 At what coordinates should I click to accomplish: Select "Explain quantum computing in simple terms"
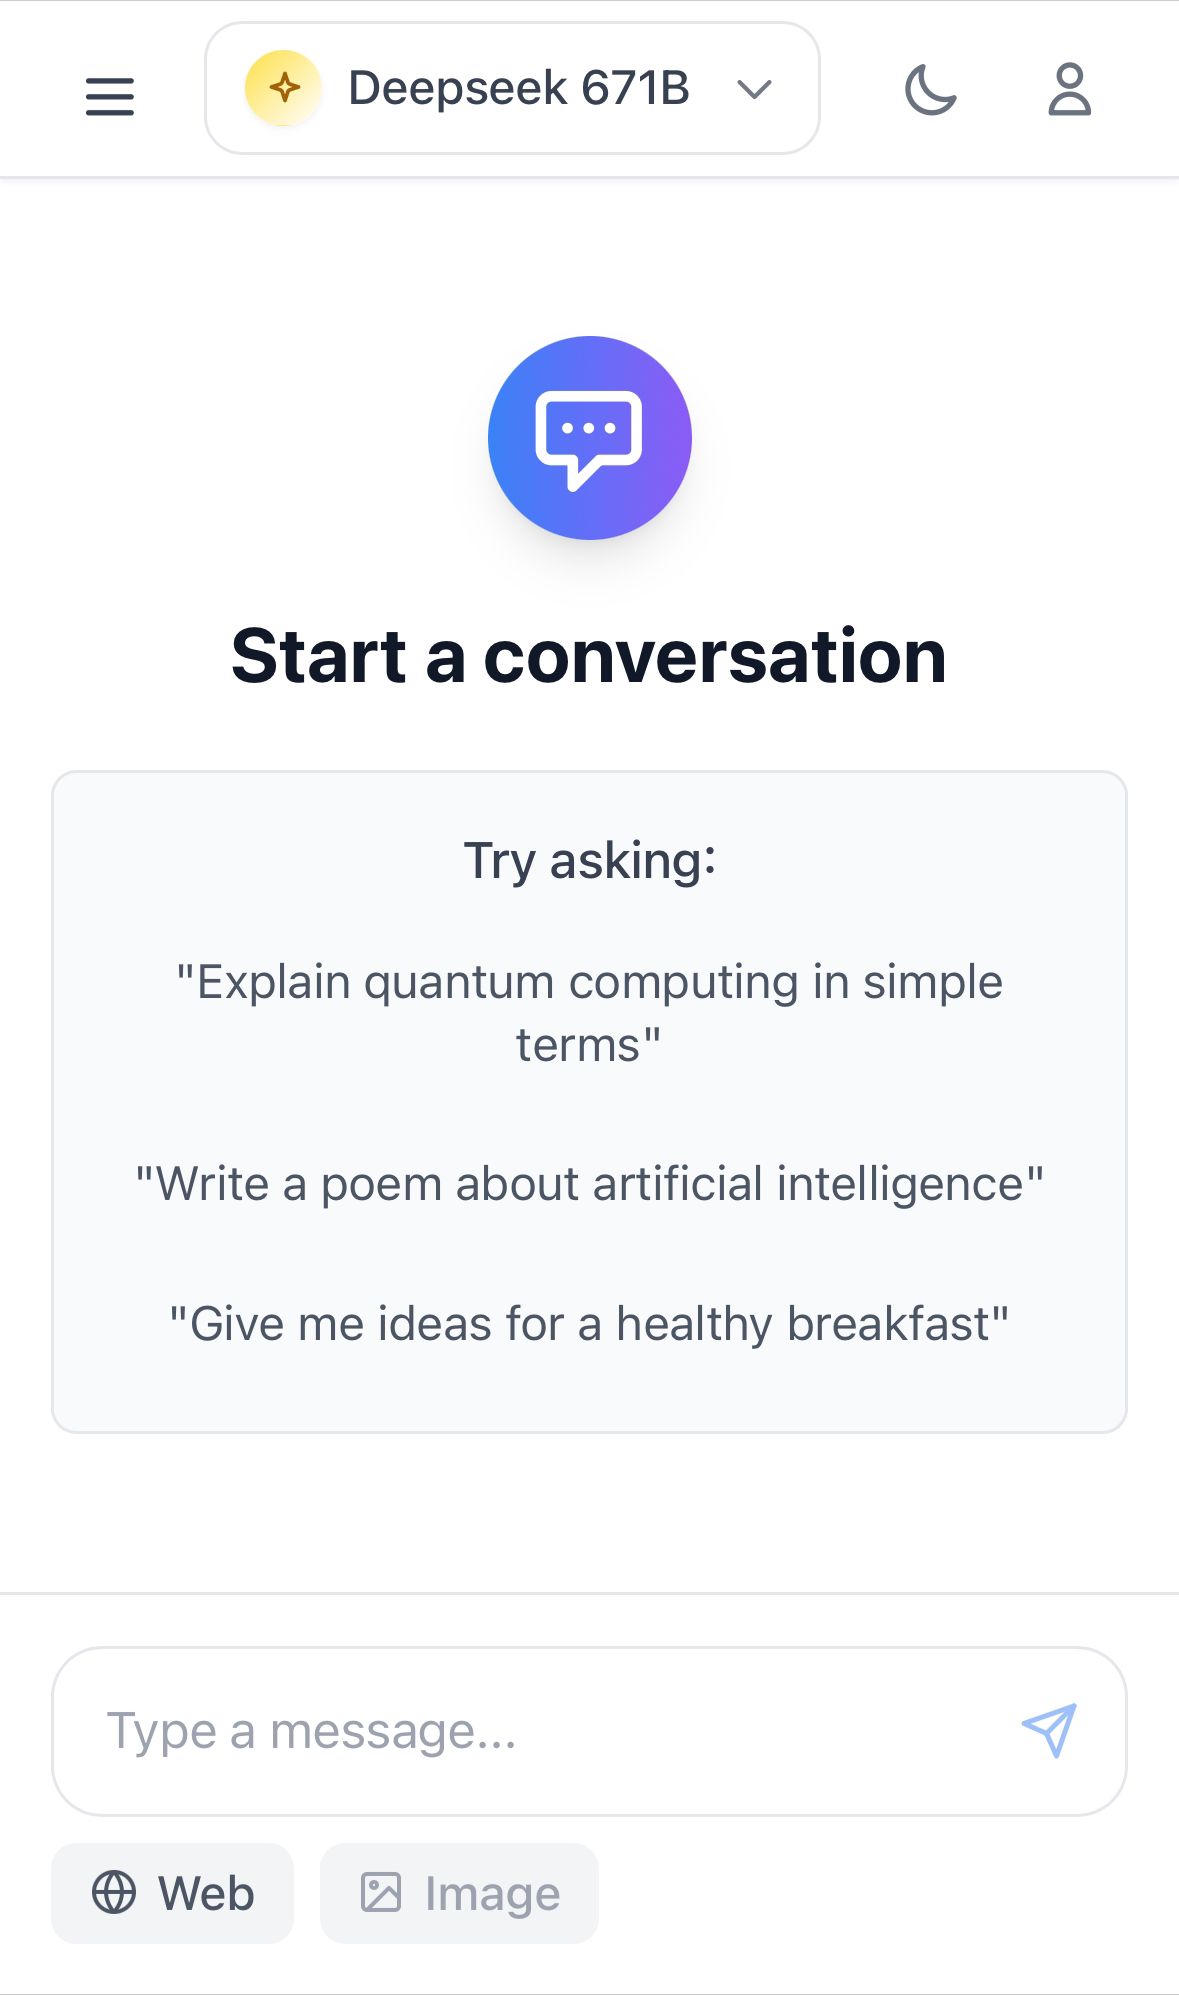(589, 1013)
